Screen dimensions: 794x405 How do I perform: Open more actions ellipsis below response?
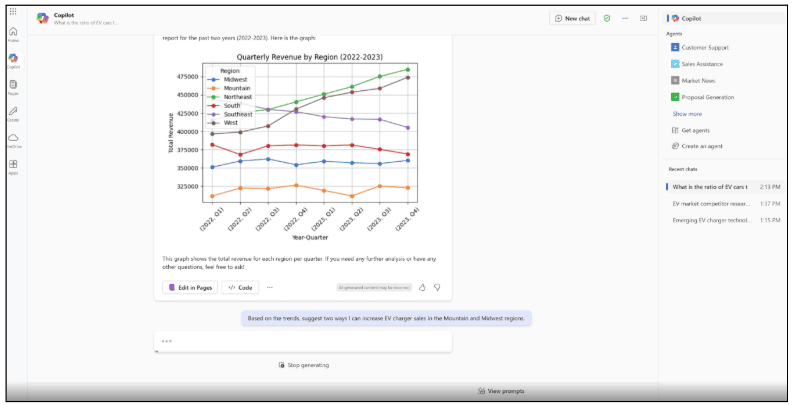pyautogui.click(x=269, y=288)
